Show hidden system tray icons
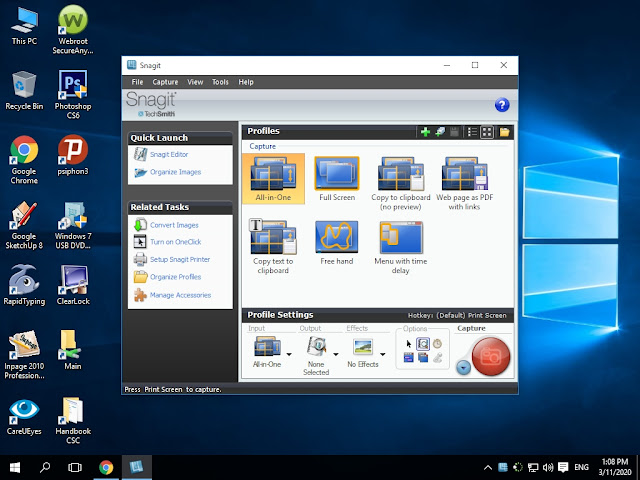 tap(487, 468)
